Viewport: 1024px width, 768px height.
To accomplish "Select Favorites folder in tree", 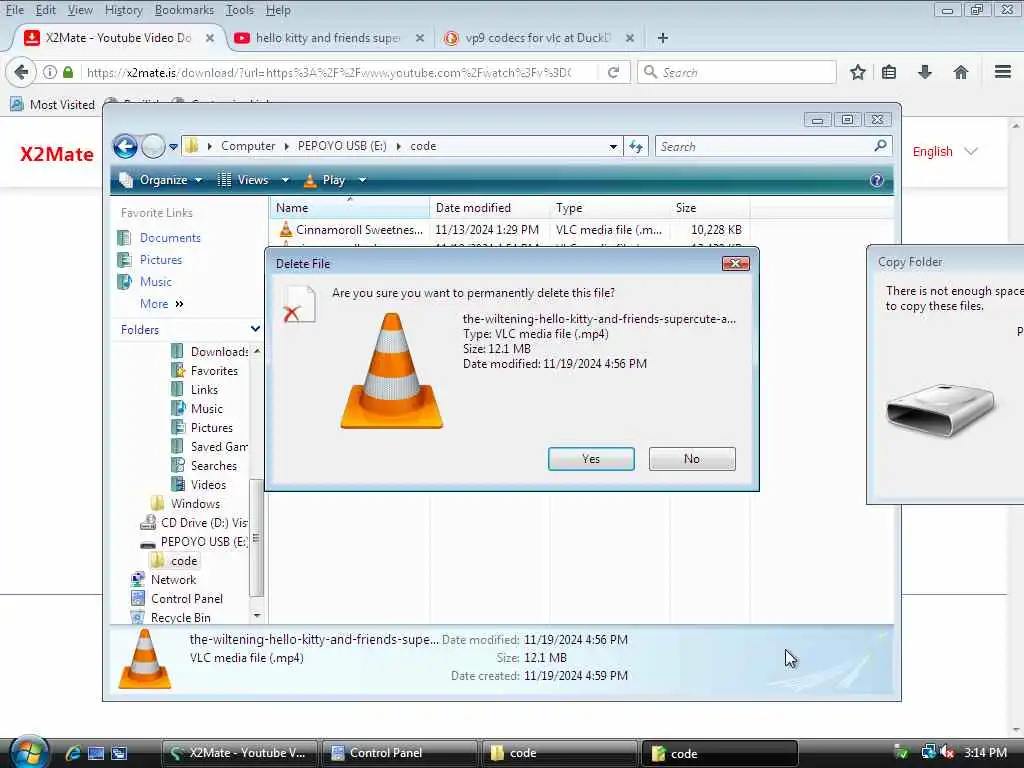I will click(x=205, y=370).
